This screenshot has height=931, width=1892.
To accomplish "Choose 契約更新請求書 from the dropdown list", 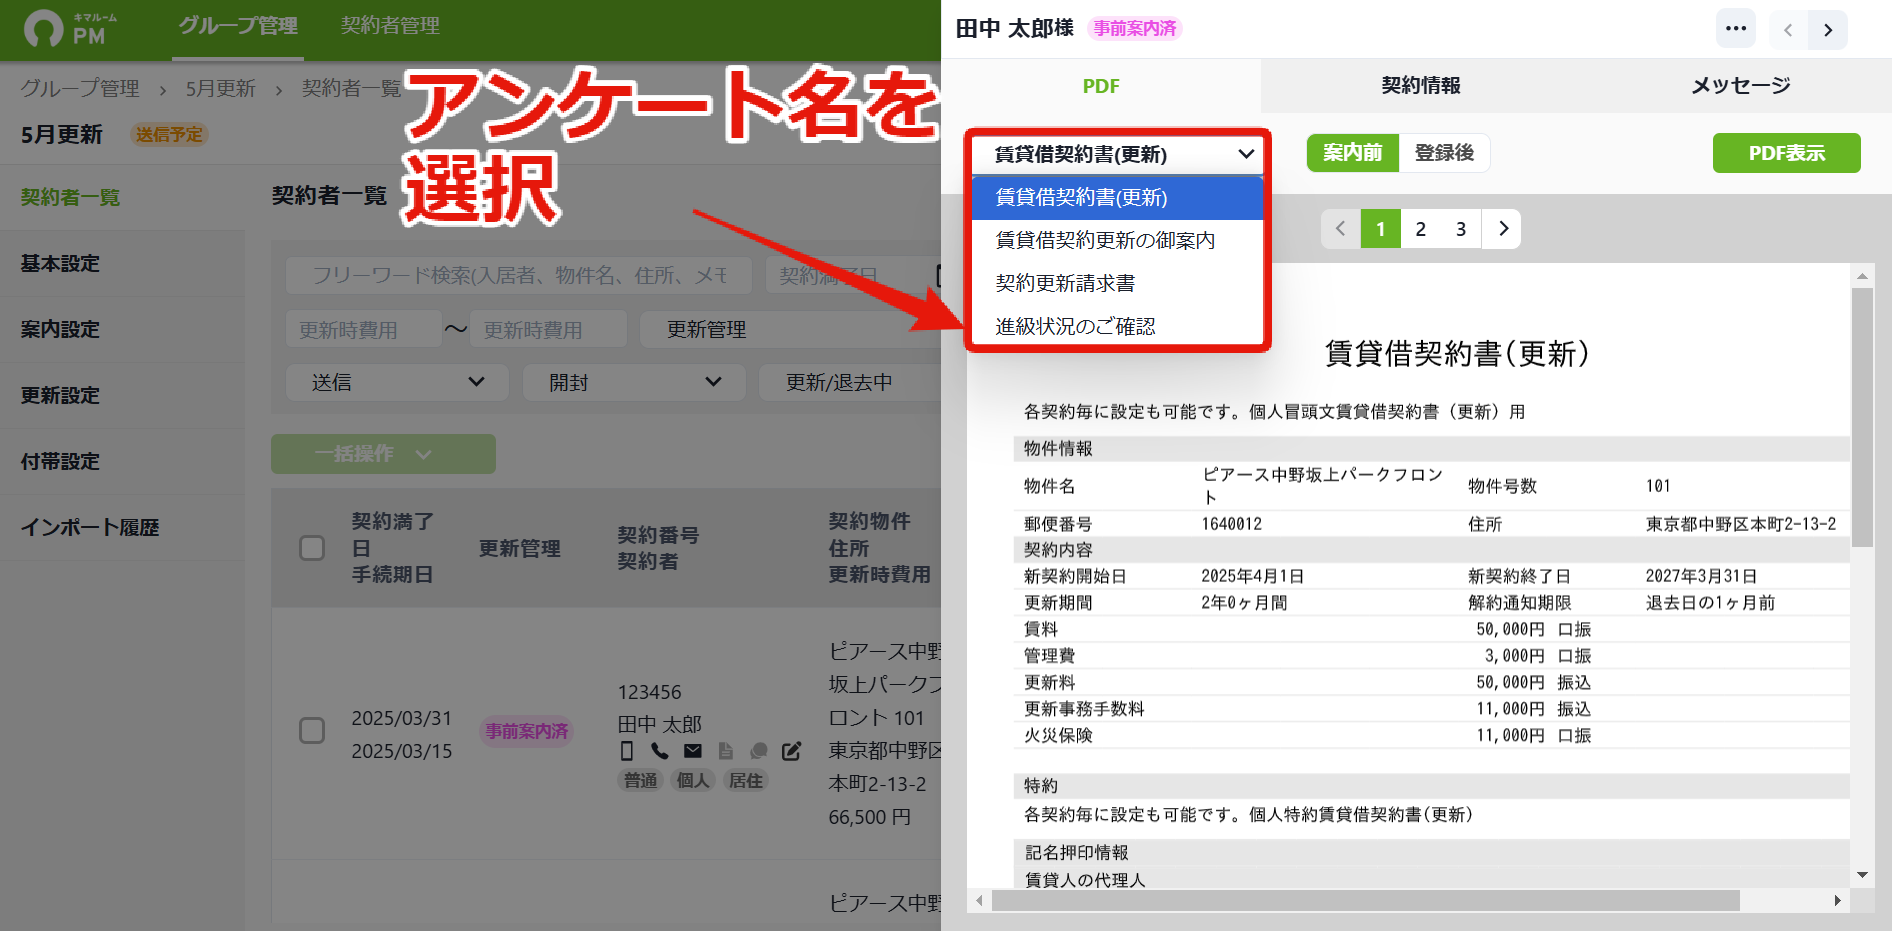I will click(1118, 284).
